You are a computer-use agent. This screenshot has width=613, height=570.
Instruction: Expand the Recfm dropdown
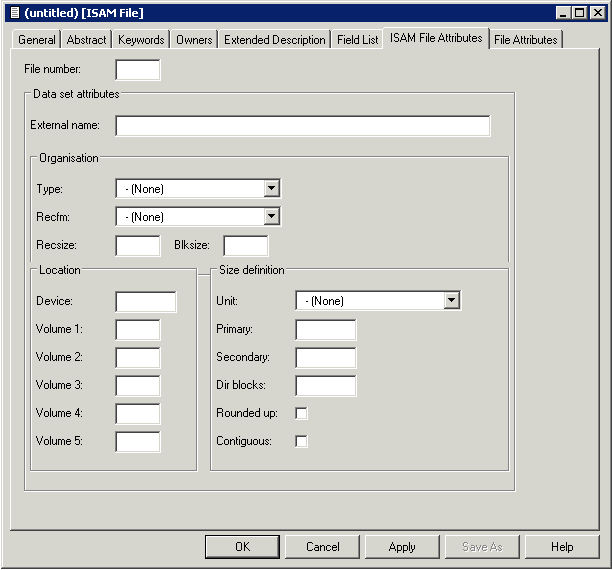tap(271, 217)
